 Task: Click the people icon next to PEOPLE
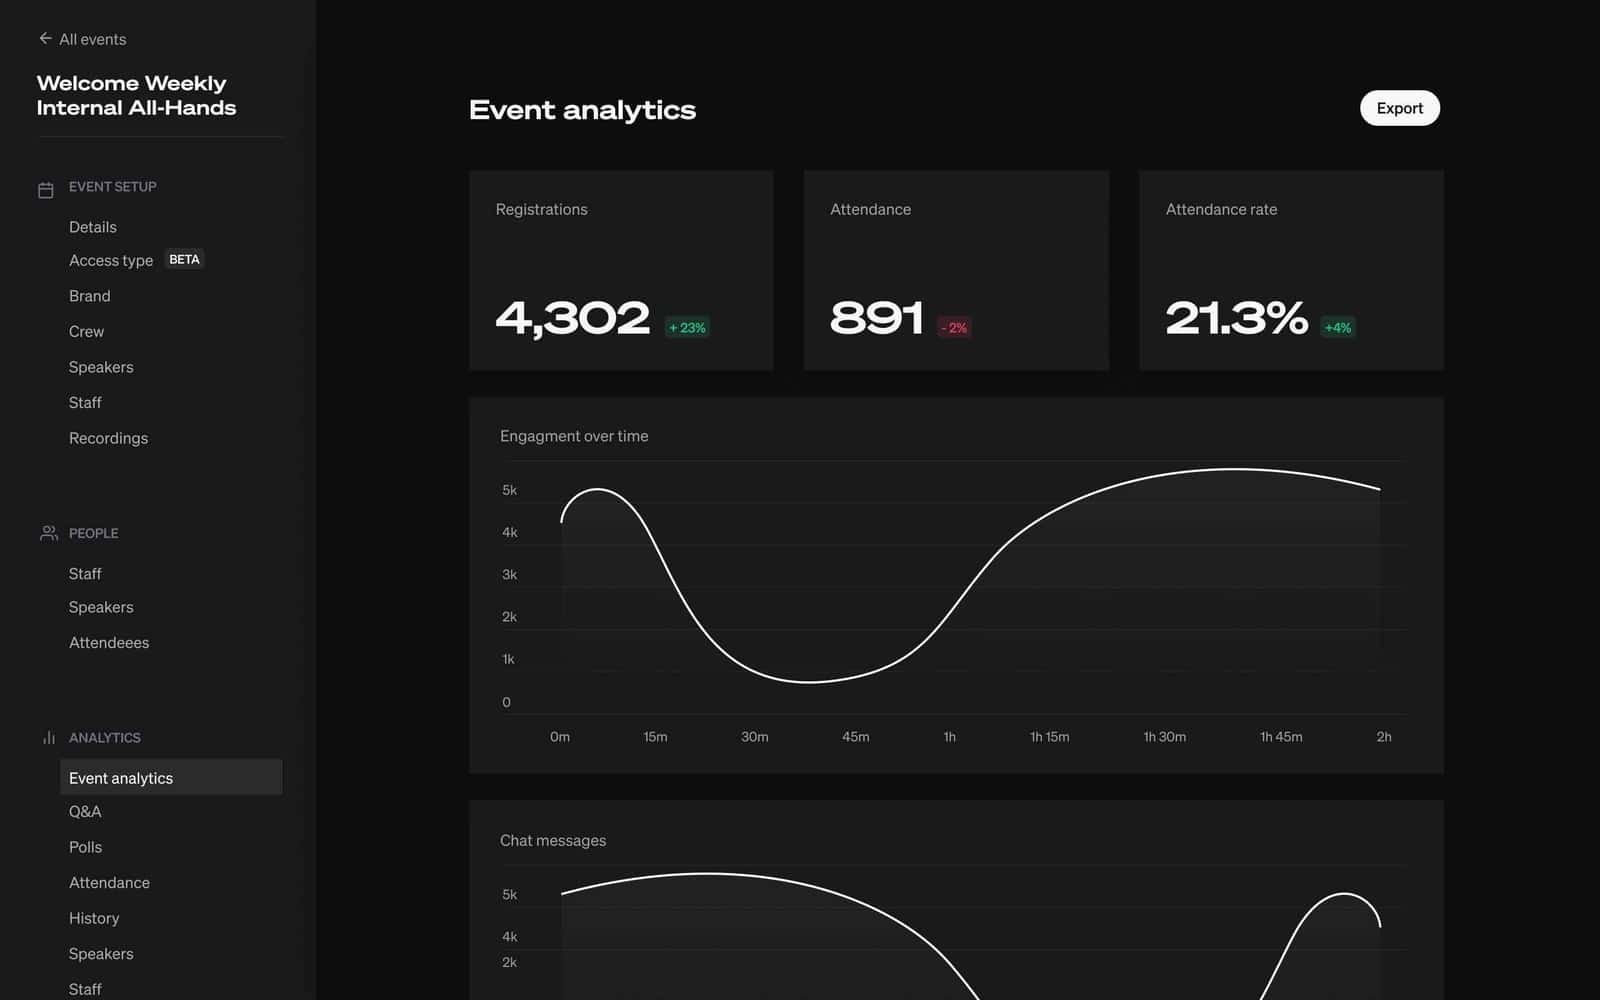(47, 533)
